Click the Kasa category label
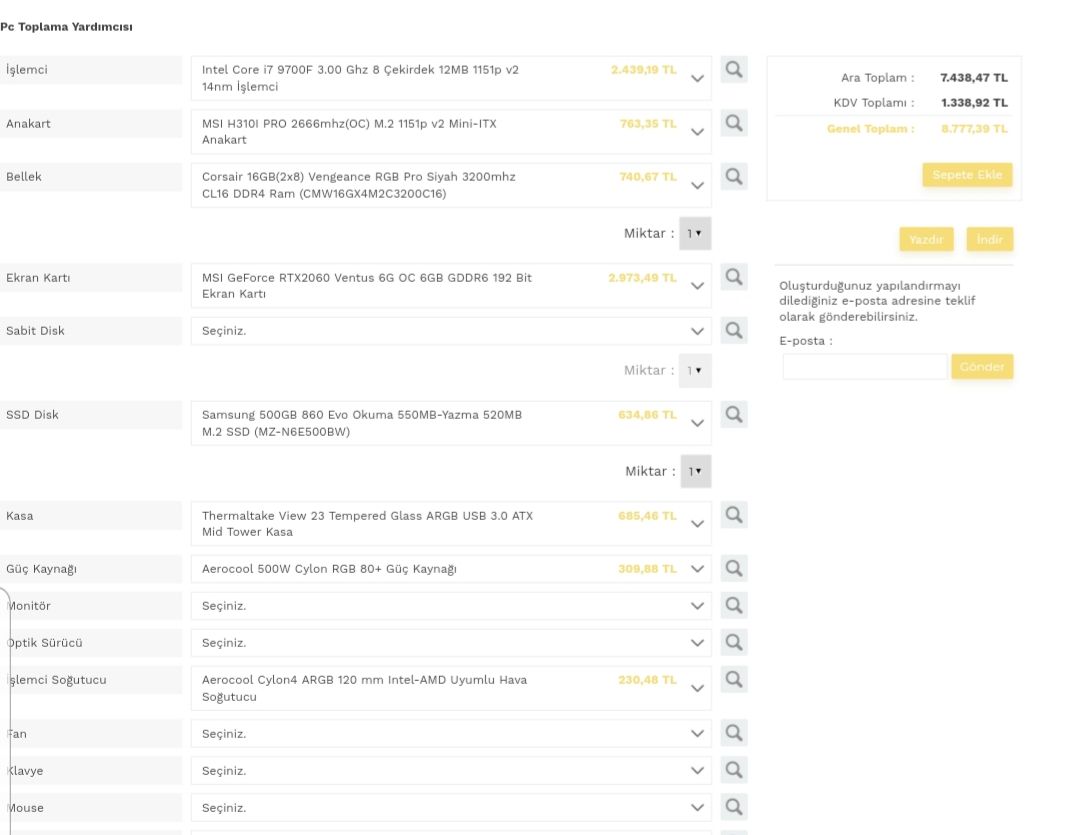This screenshot has height=835, width=1078. click(19, 515)
